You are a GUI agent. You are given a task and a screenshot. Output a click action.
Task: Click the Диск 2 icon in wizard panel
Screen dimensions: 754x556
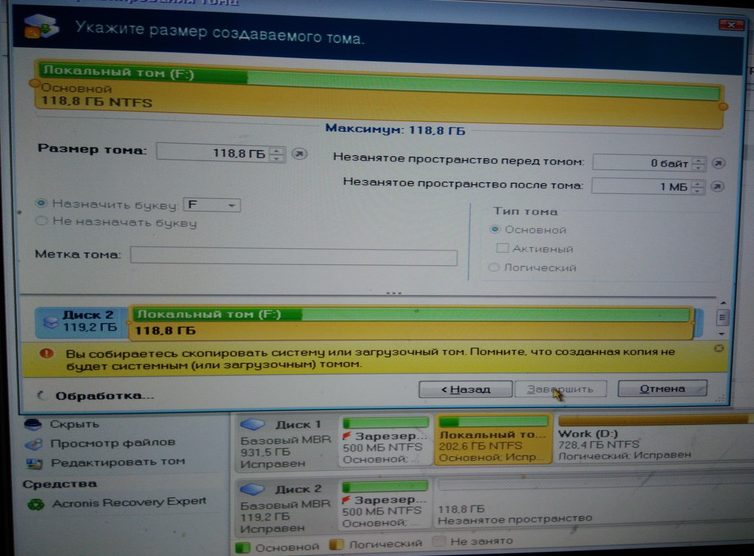(50, 322)
